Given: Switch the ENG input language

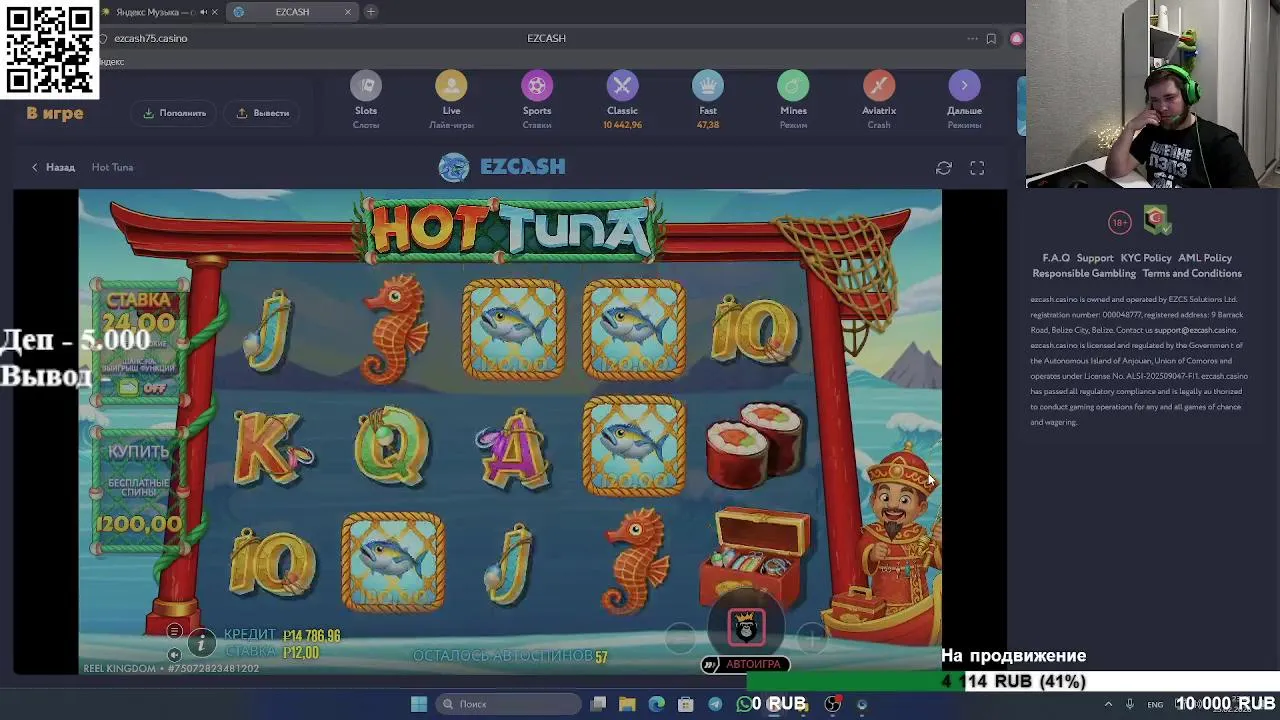Looking at the screenshot, I should 1155,705.
